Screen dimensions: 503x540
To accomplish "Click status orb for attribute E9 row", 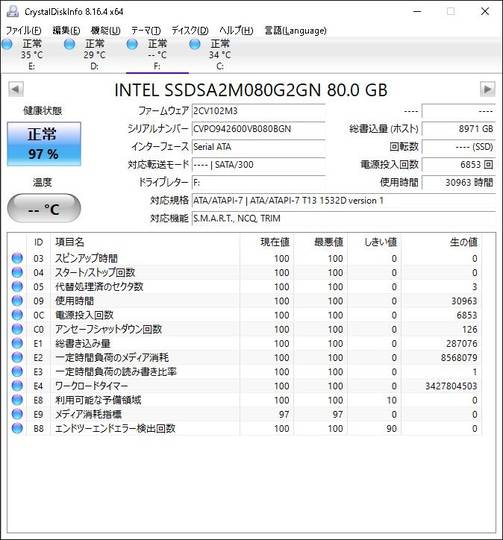I will 17,414.
